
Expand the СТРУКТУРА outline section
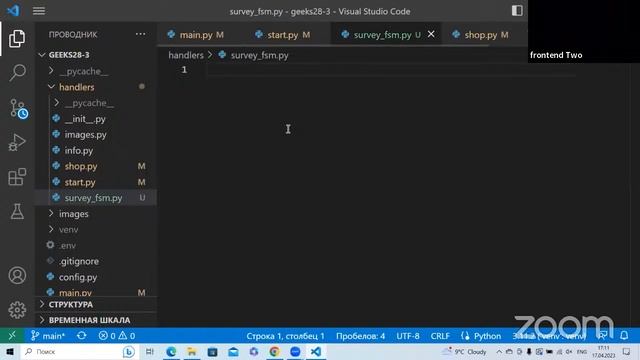pyautogui.click(x=96, y=304)
